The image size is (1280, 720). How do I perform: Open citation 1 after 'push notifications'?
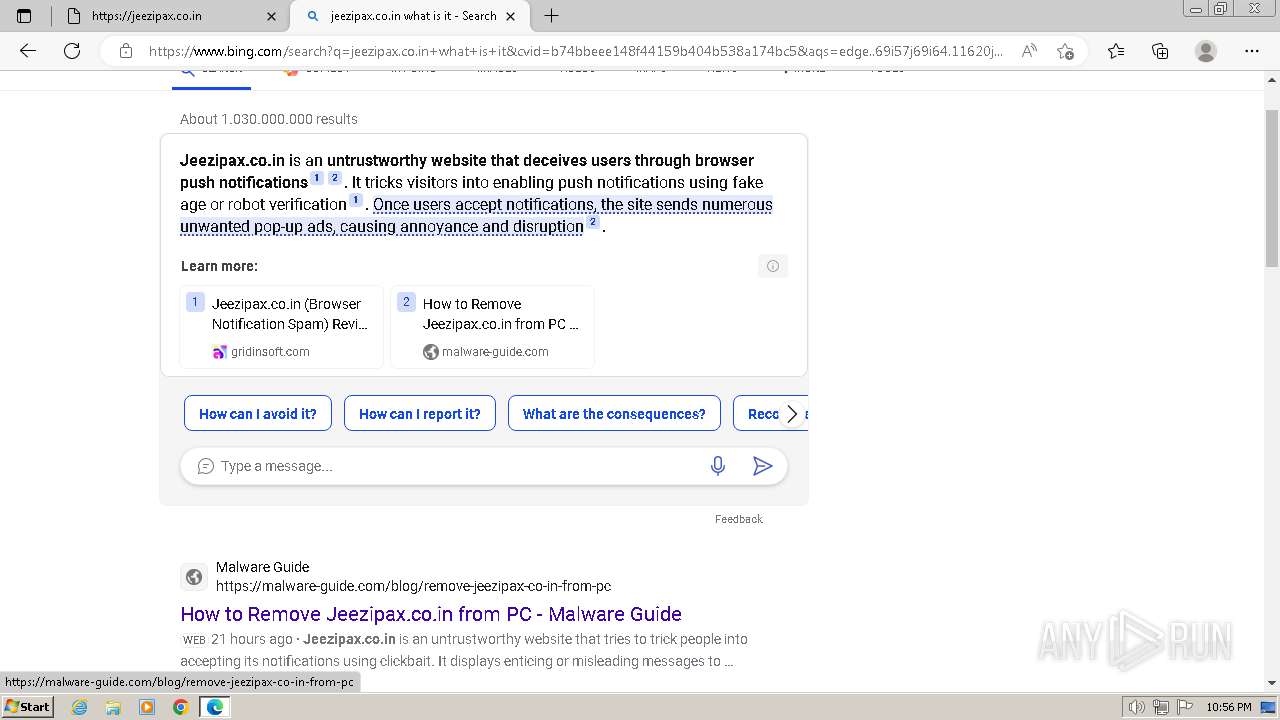[x=317, y=178]
